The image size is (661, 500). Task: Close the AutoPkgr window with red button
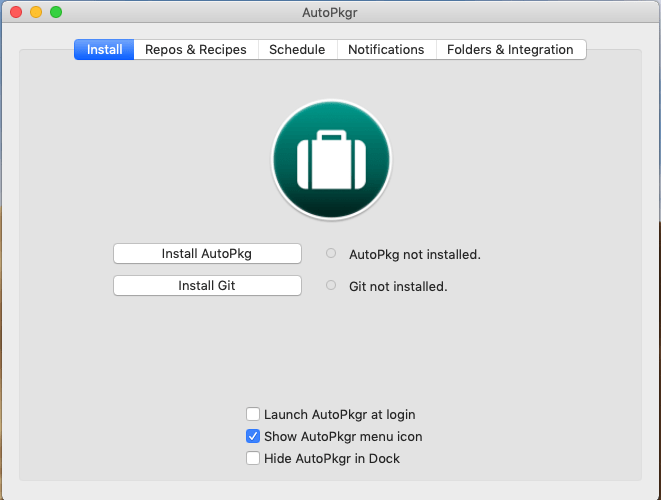pyautogui.click(x=16, y=12)
